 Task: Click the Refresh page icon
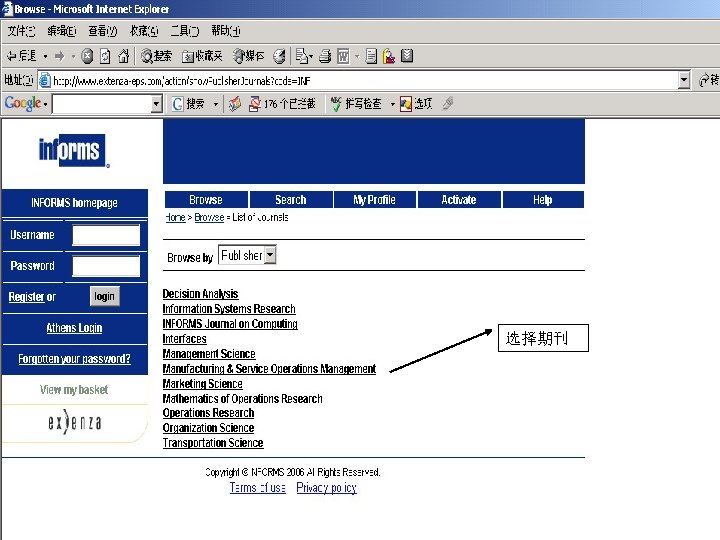click(105, 56)
